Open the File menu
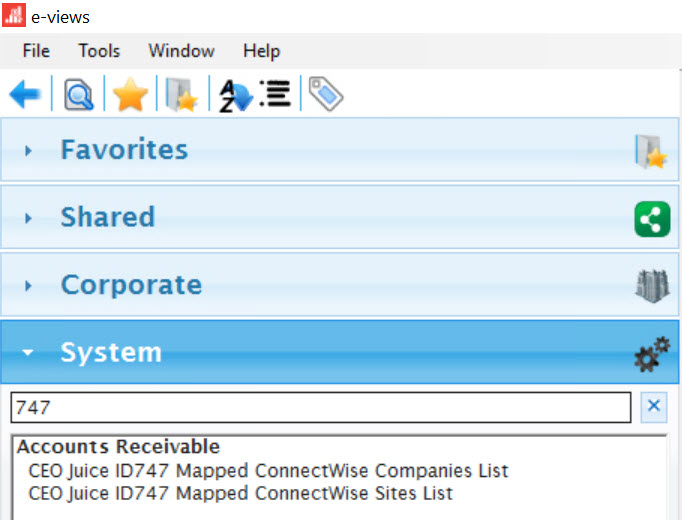This screenshot has height=520, width=682. click(x=36, y=51)
